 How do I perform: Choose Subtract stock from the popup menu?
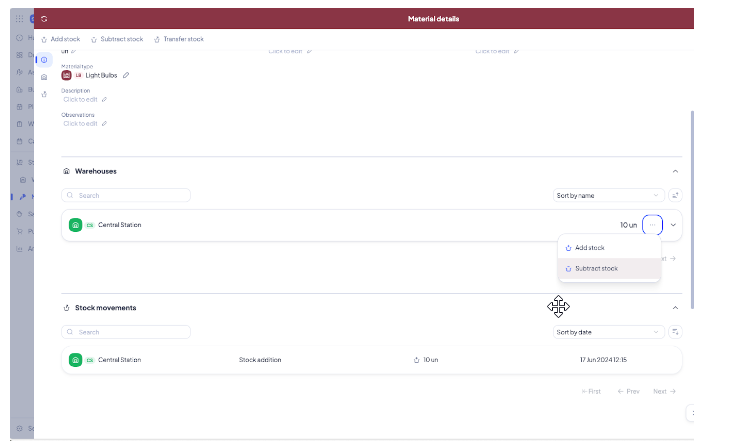click(x=609, y=269)
